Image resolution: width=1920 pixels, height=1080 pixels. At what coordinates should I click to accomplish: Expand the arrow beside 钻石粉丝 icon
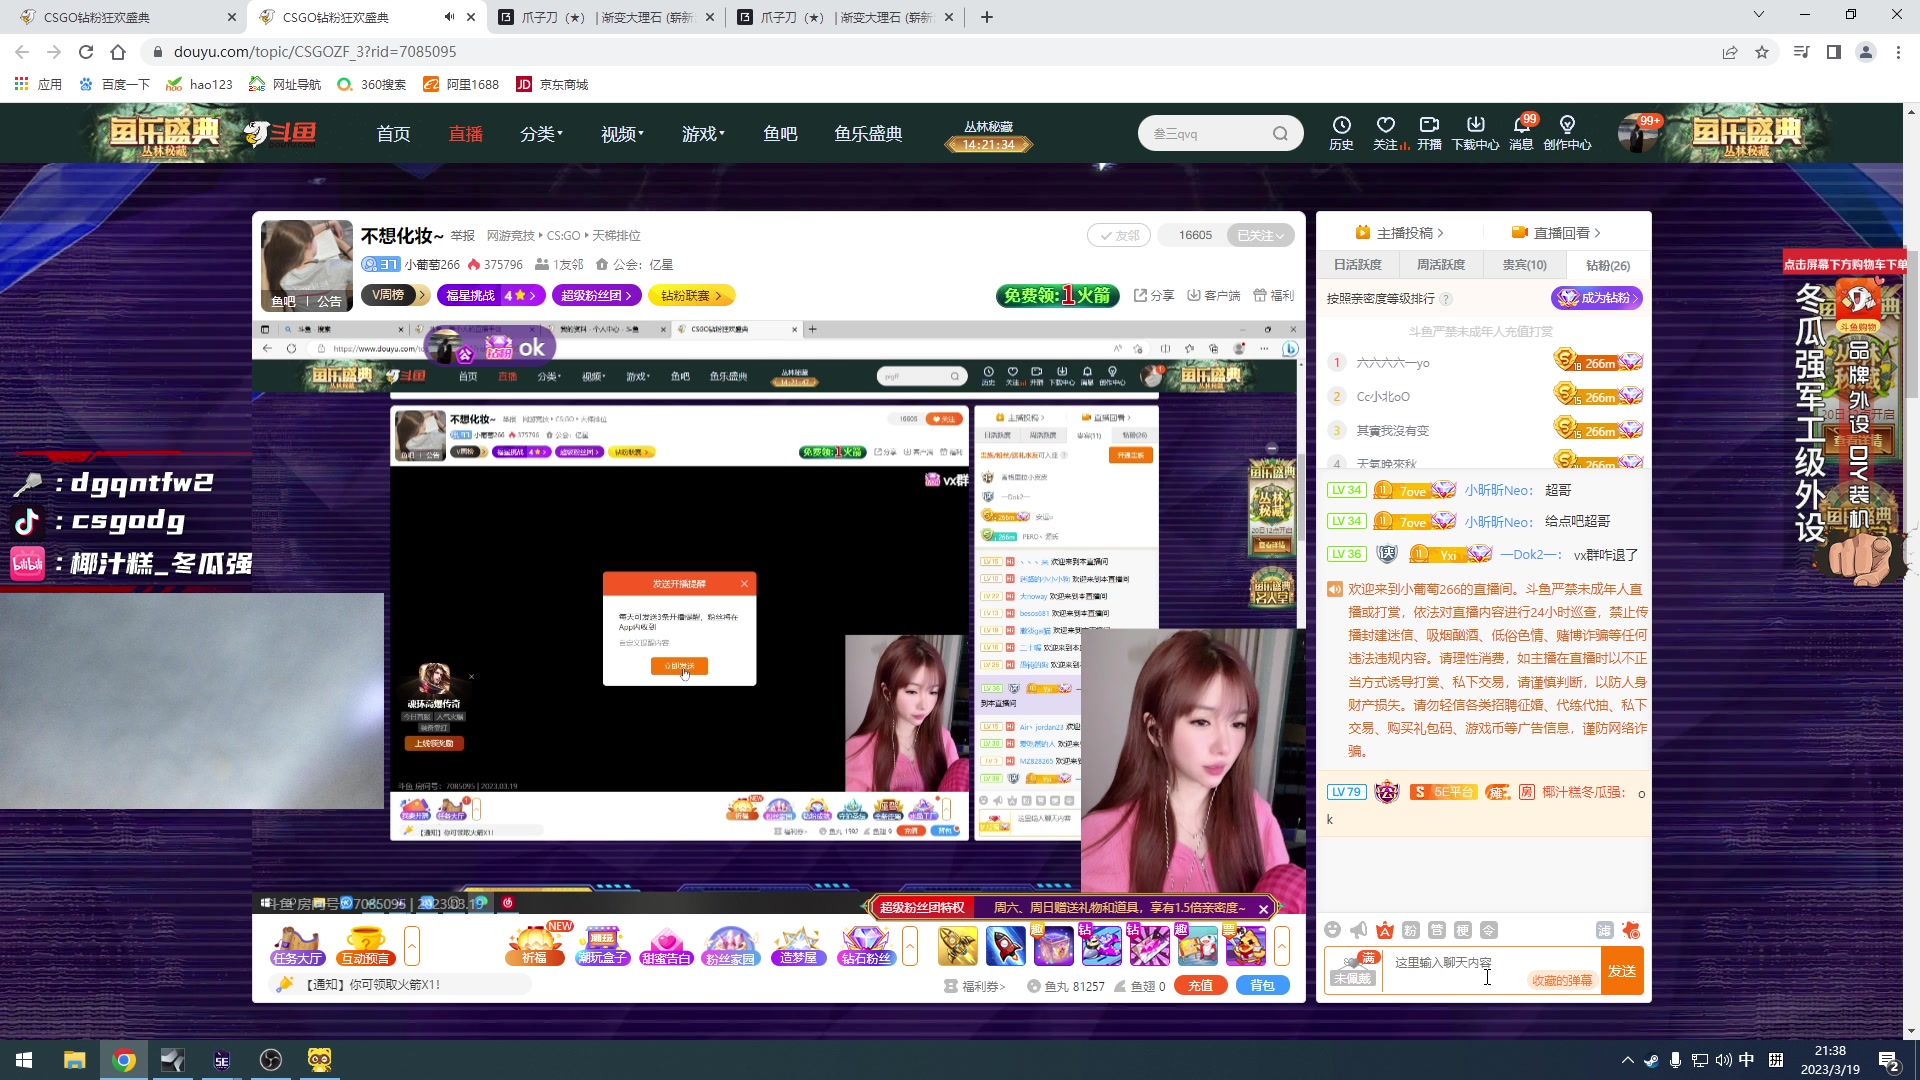[909, 945]
